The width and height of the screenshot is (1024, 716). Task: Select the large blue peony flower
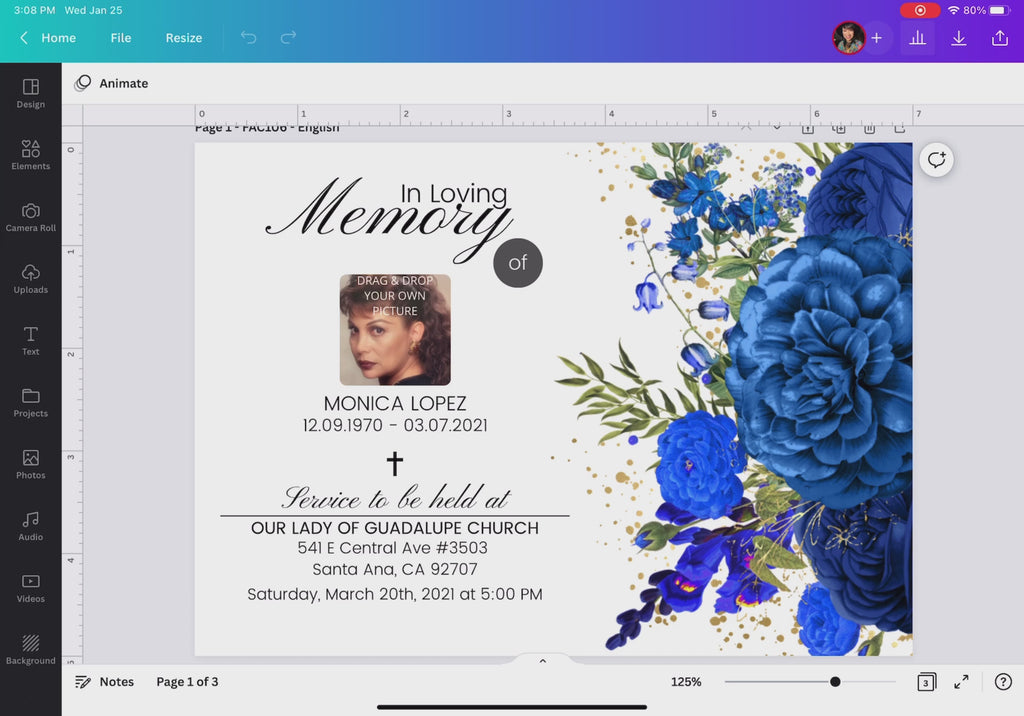tap(820, 369)
